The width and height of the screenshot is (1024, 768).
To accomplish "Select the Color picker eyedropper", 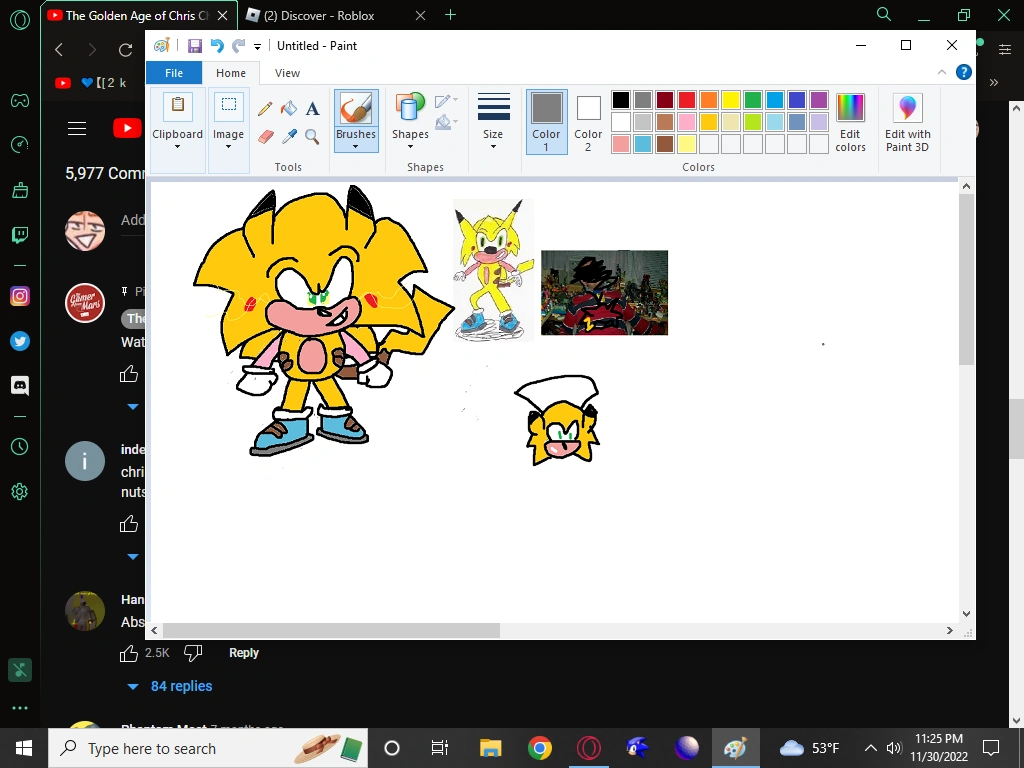I will click(289, 136).
